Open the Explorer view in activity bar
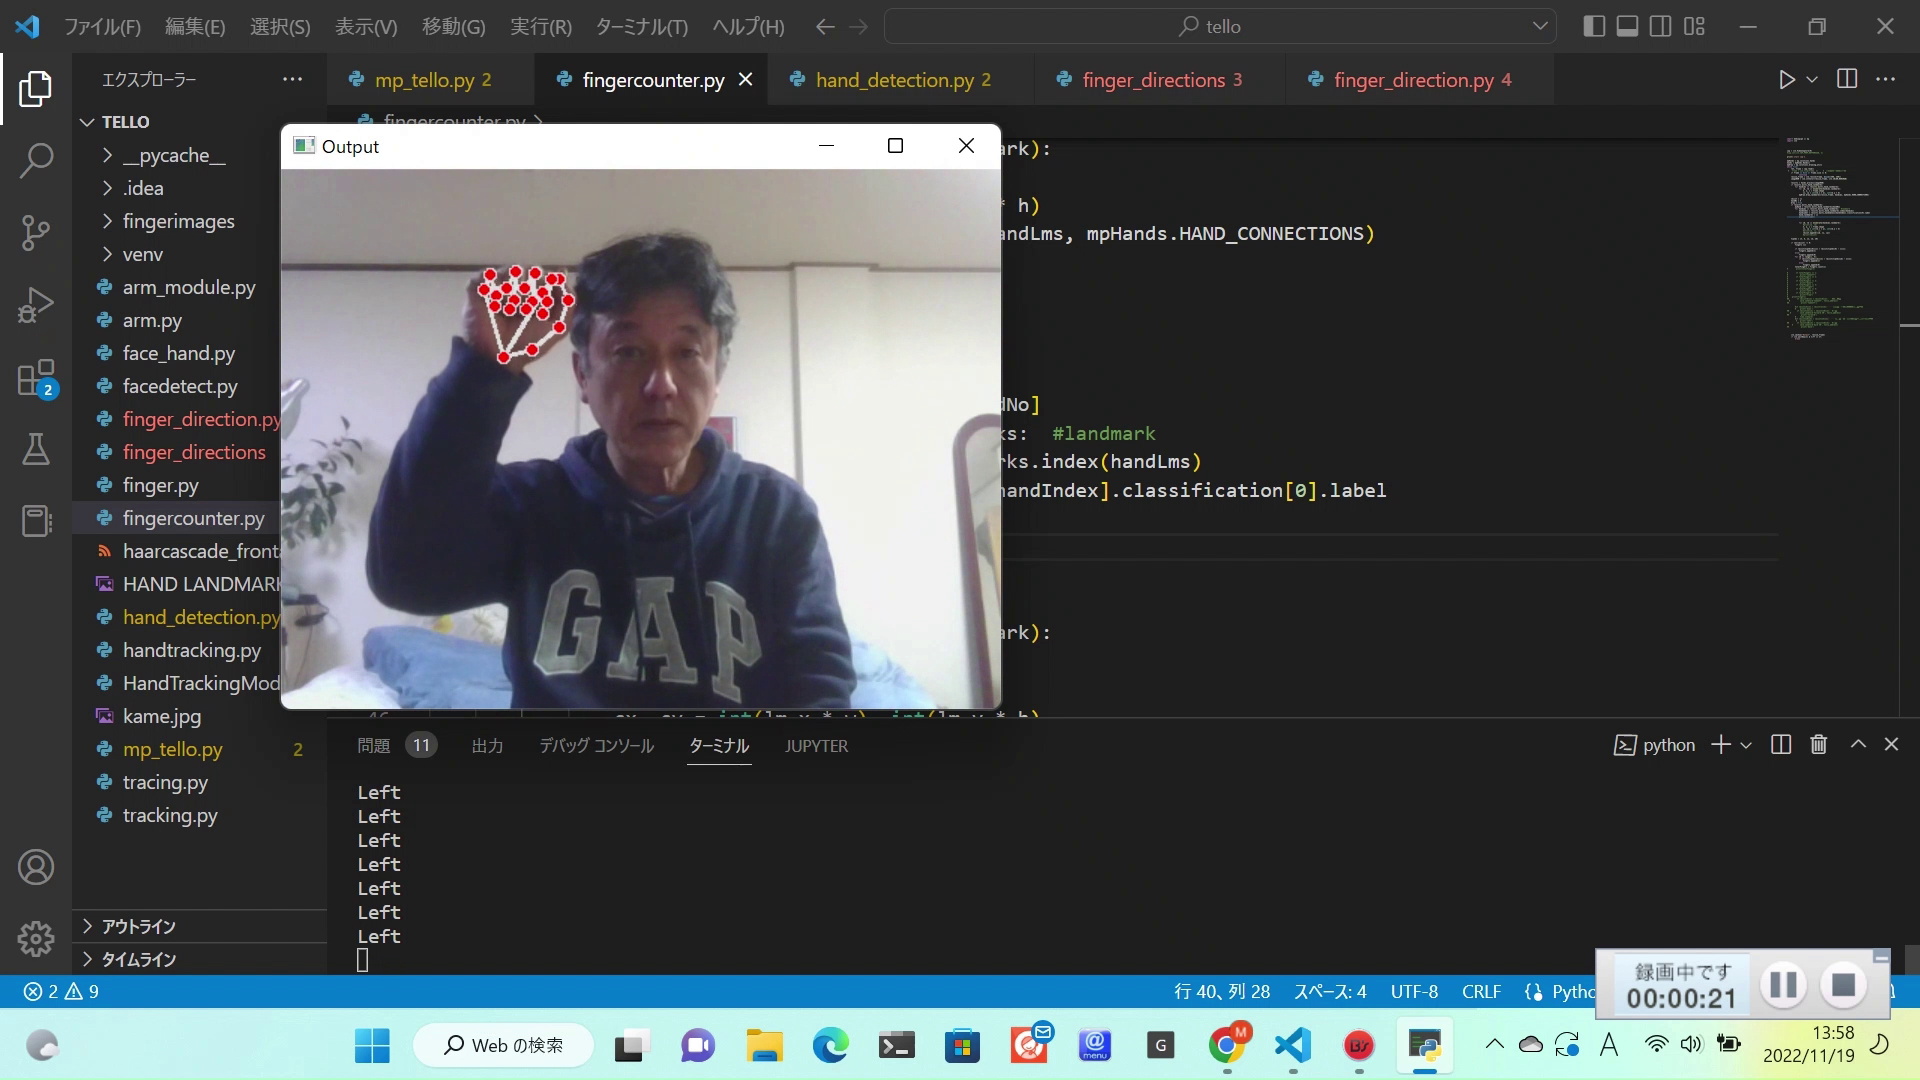 [36, 89]
